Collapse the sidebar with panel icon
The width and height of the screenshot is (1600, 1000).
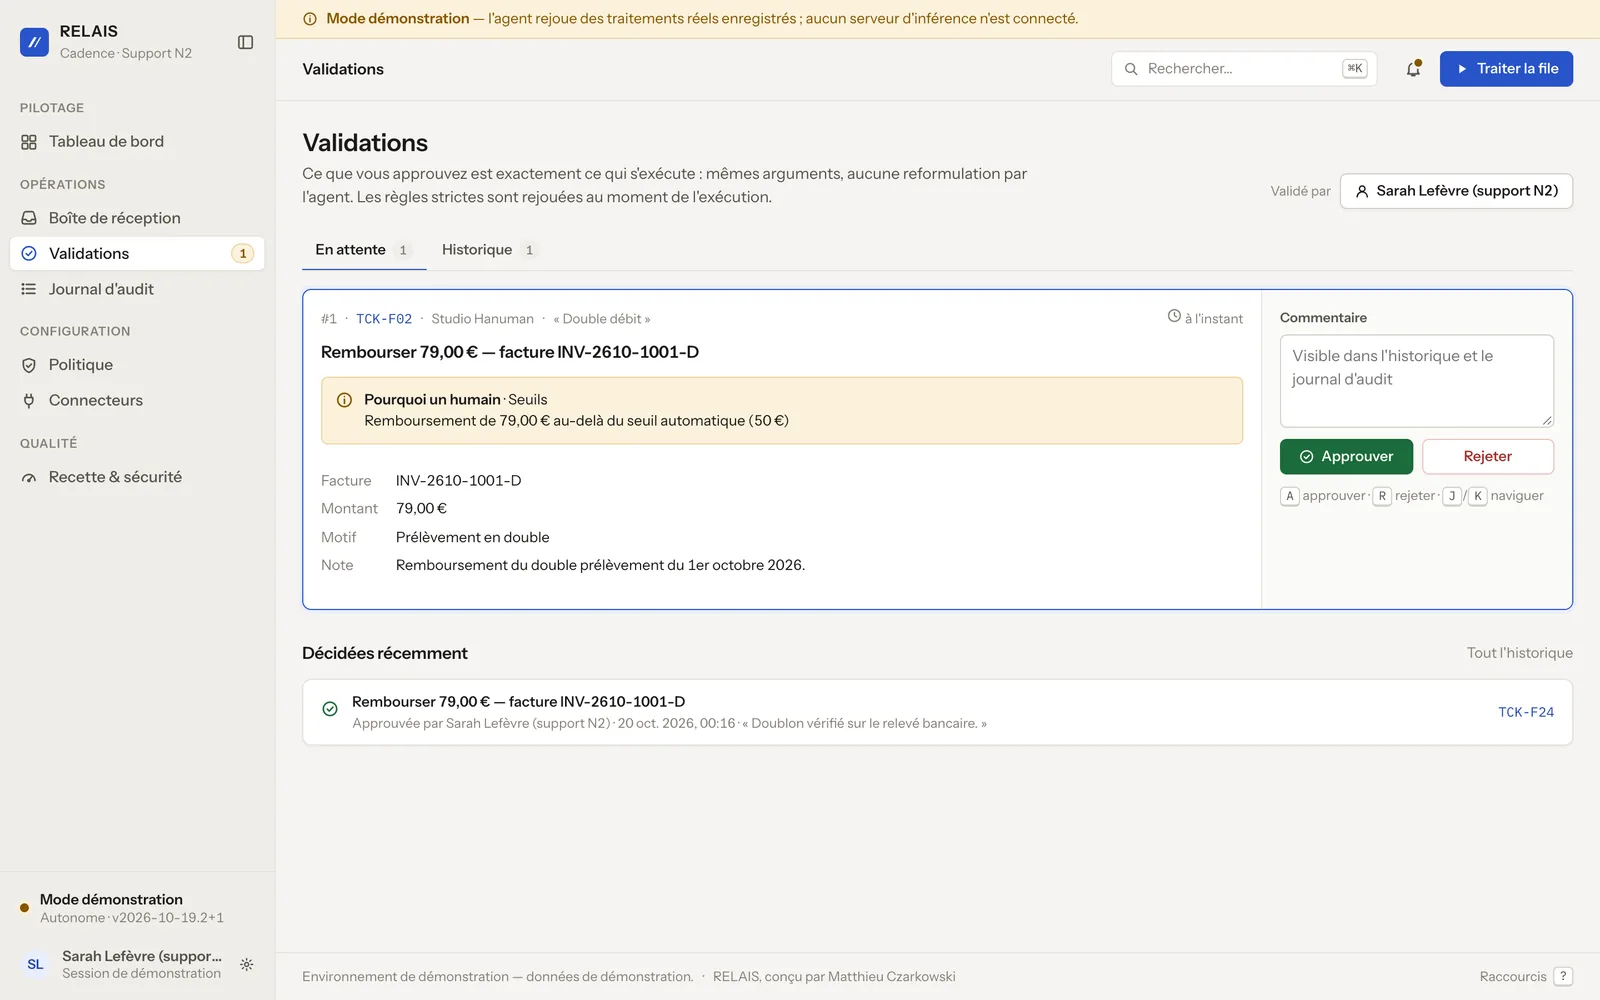(x=245, y=42)
